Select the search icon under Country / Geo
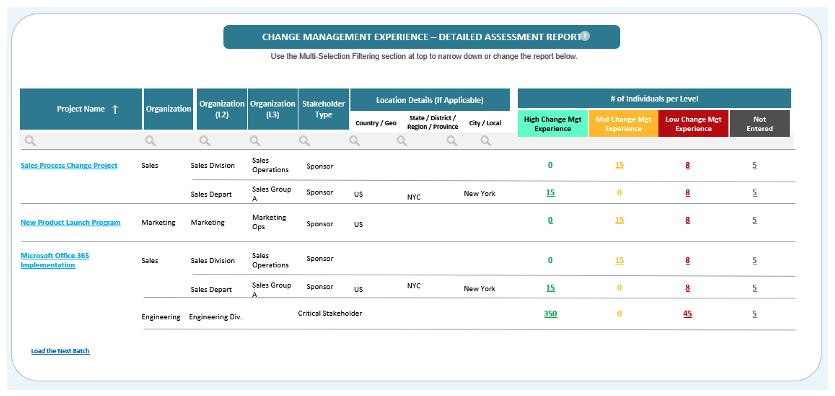This screenshot has height=396, width=835. coord(355,141)
